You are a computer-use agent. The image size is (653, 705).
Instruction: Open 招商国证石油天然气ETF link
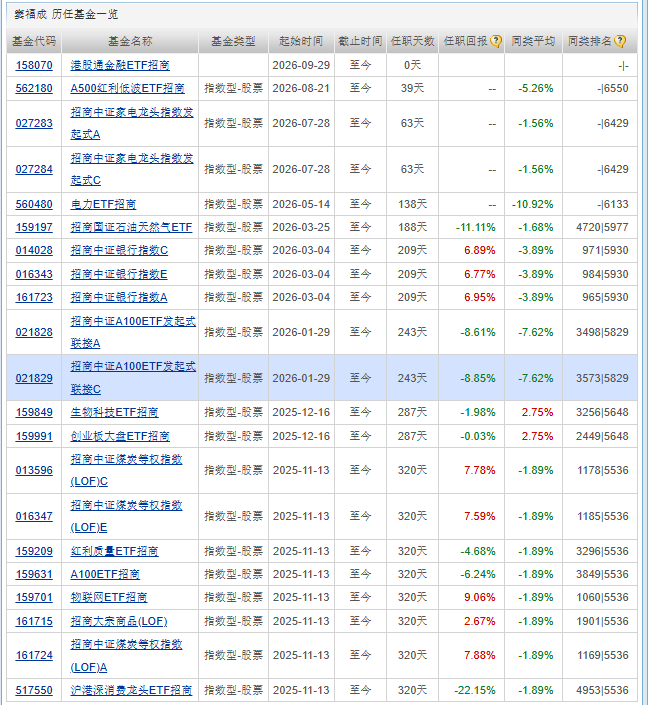coord(131,227)
